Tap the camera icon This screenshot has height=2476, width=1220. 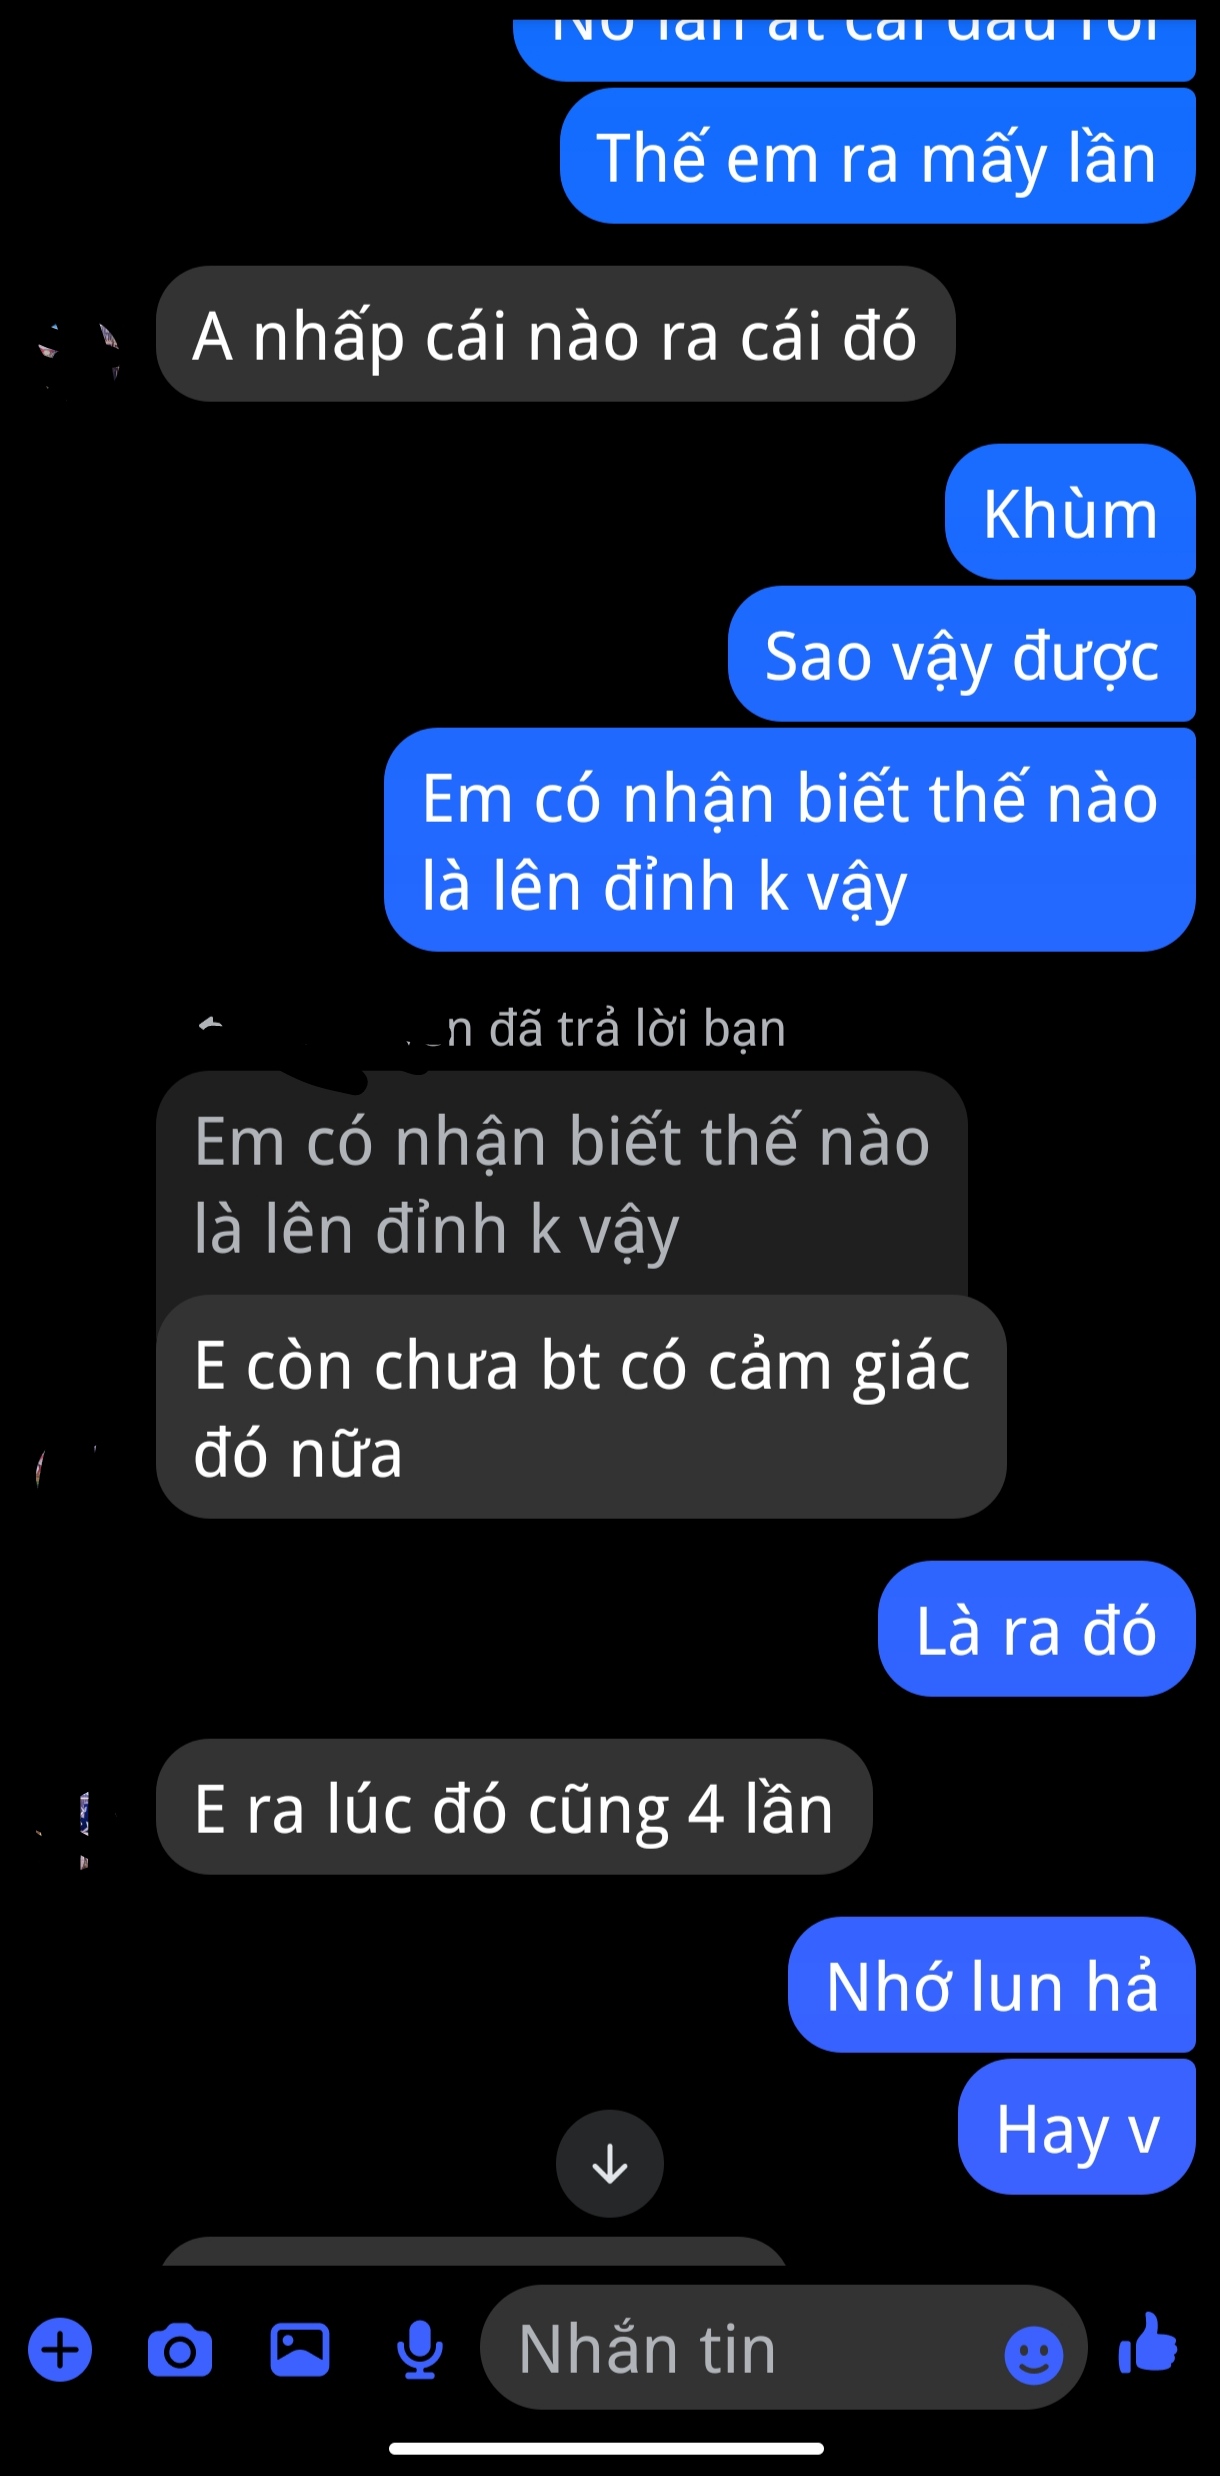pos(180,2350)
